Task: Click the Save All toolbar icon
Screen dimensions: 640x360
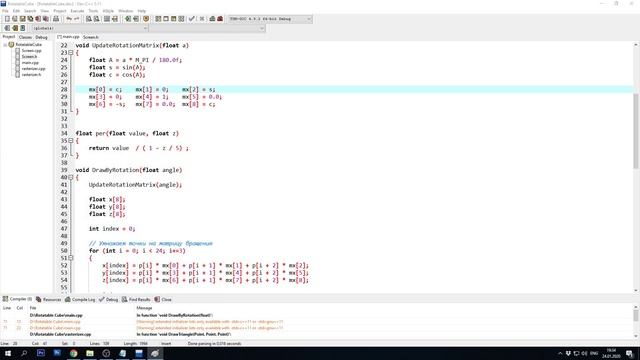Action: tap(30, 19)
